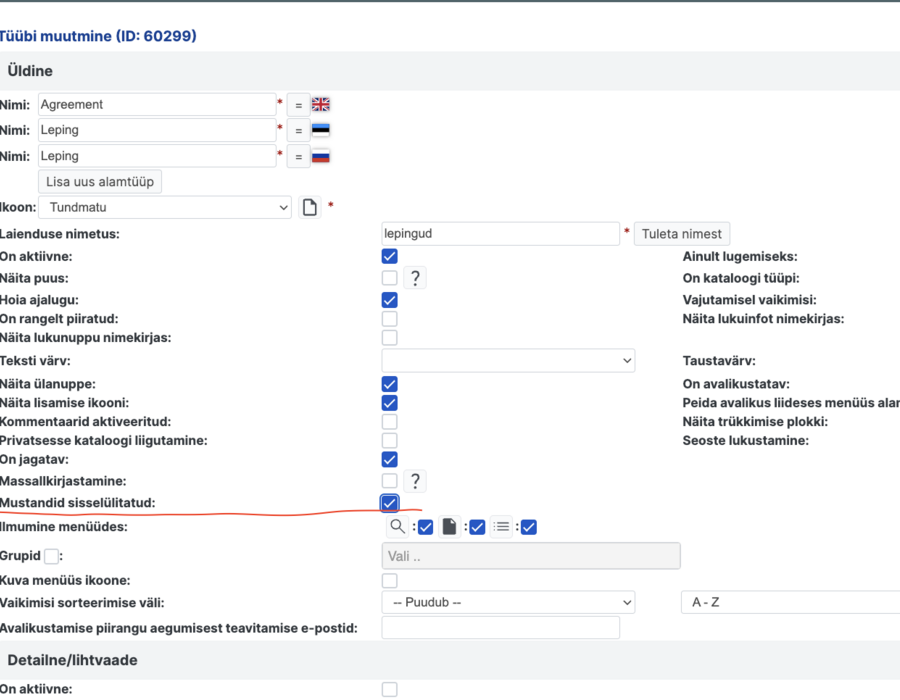Click equals button beside the Estonian flag
The width and height of the screenshot is (900, 700).
pos(298,130)
